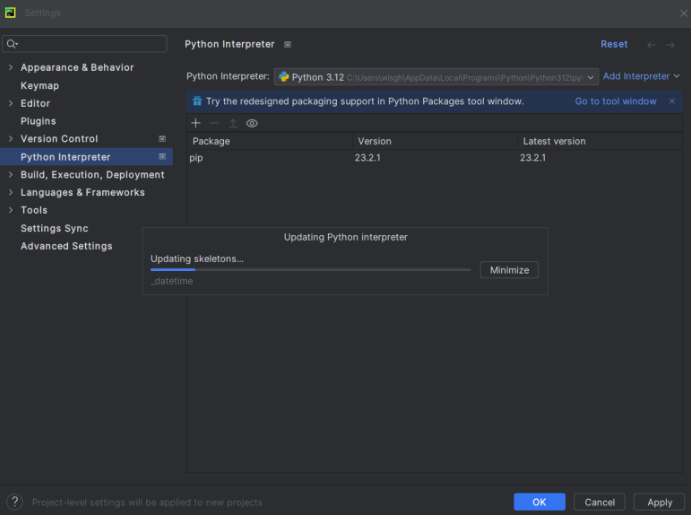The height and width of the screenshot is (515, 691).
Task: Dismiss the packaging support banner
Action: [x=672, y=101]
